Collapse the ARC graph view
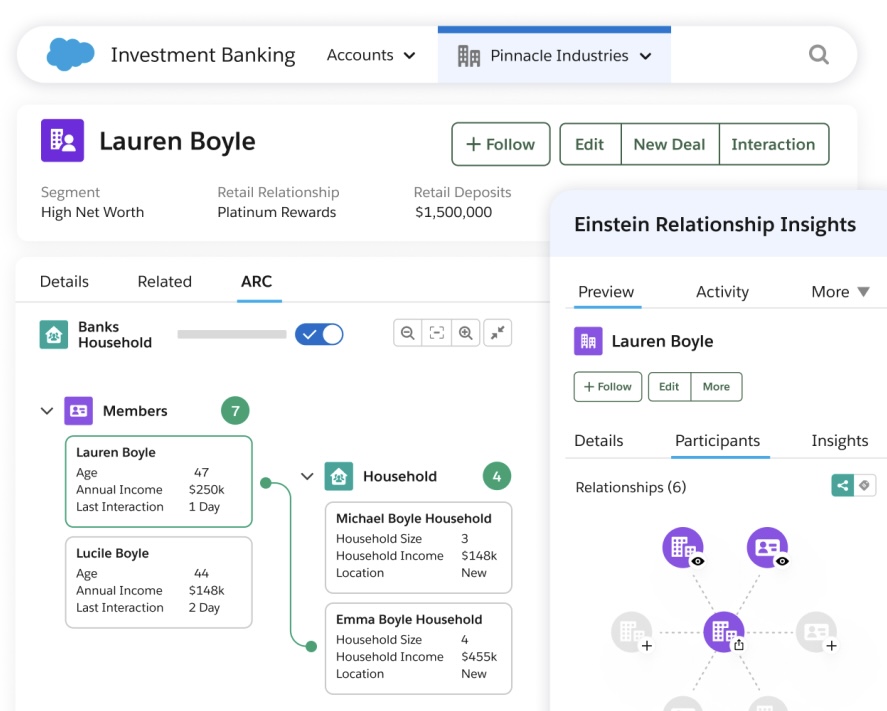This screenshot has height=711, width=887. (x=497, y=333)
